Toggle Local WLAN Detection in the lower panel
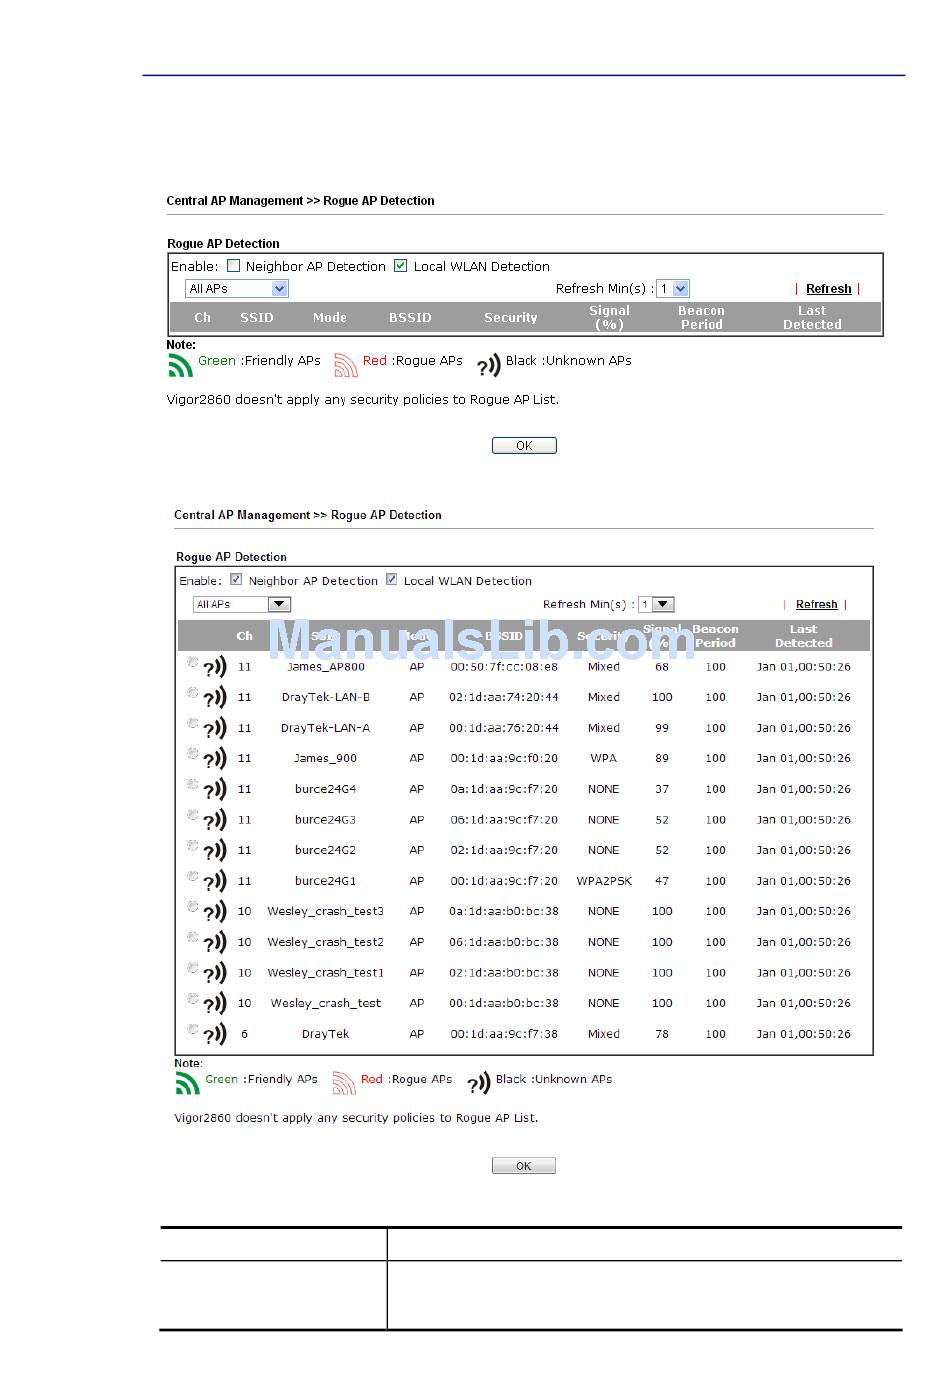950x1388 pixels. pyautogui.click(x=392, y=579)
